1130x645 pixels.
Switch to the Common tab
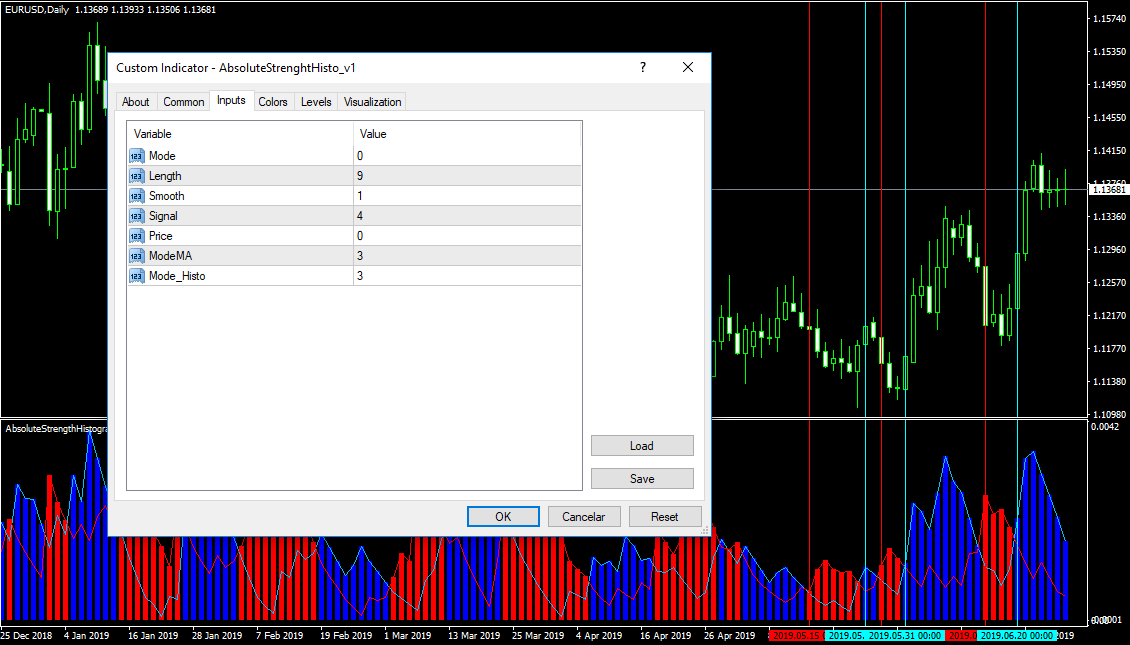184,102
